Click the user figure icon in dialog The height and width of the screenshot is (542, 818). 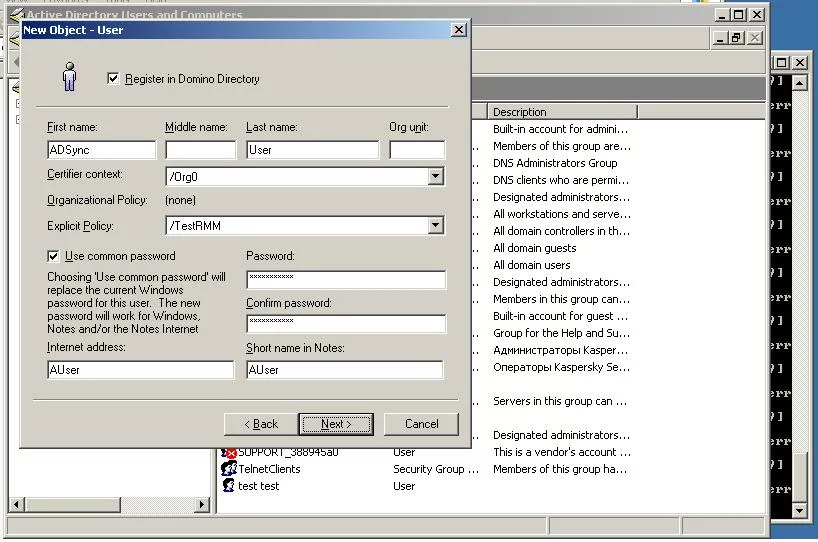click(69, 77)
